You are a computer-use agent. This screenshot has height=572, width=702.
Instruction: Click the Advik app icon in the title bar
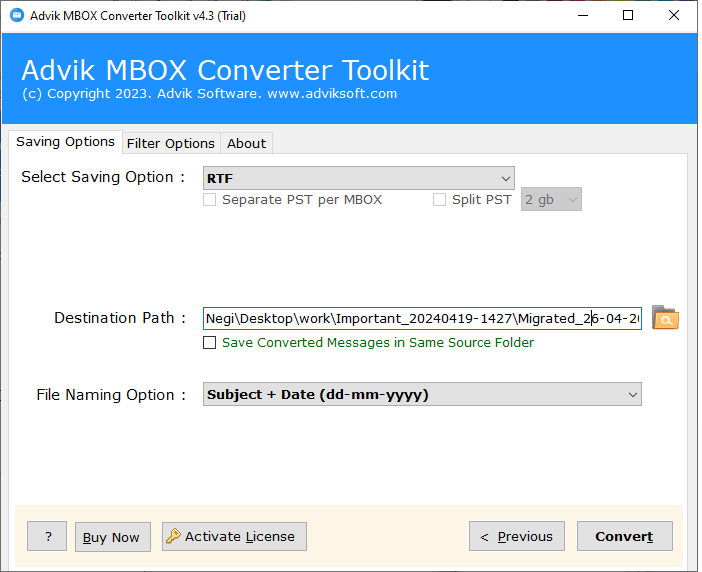point(17,15)
